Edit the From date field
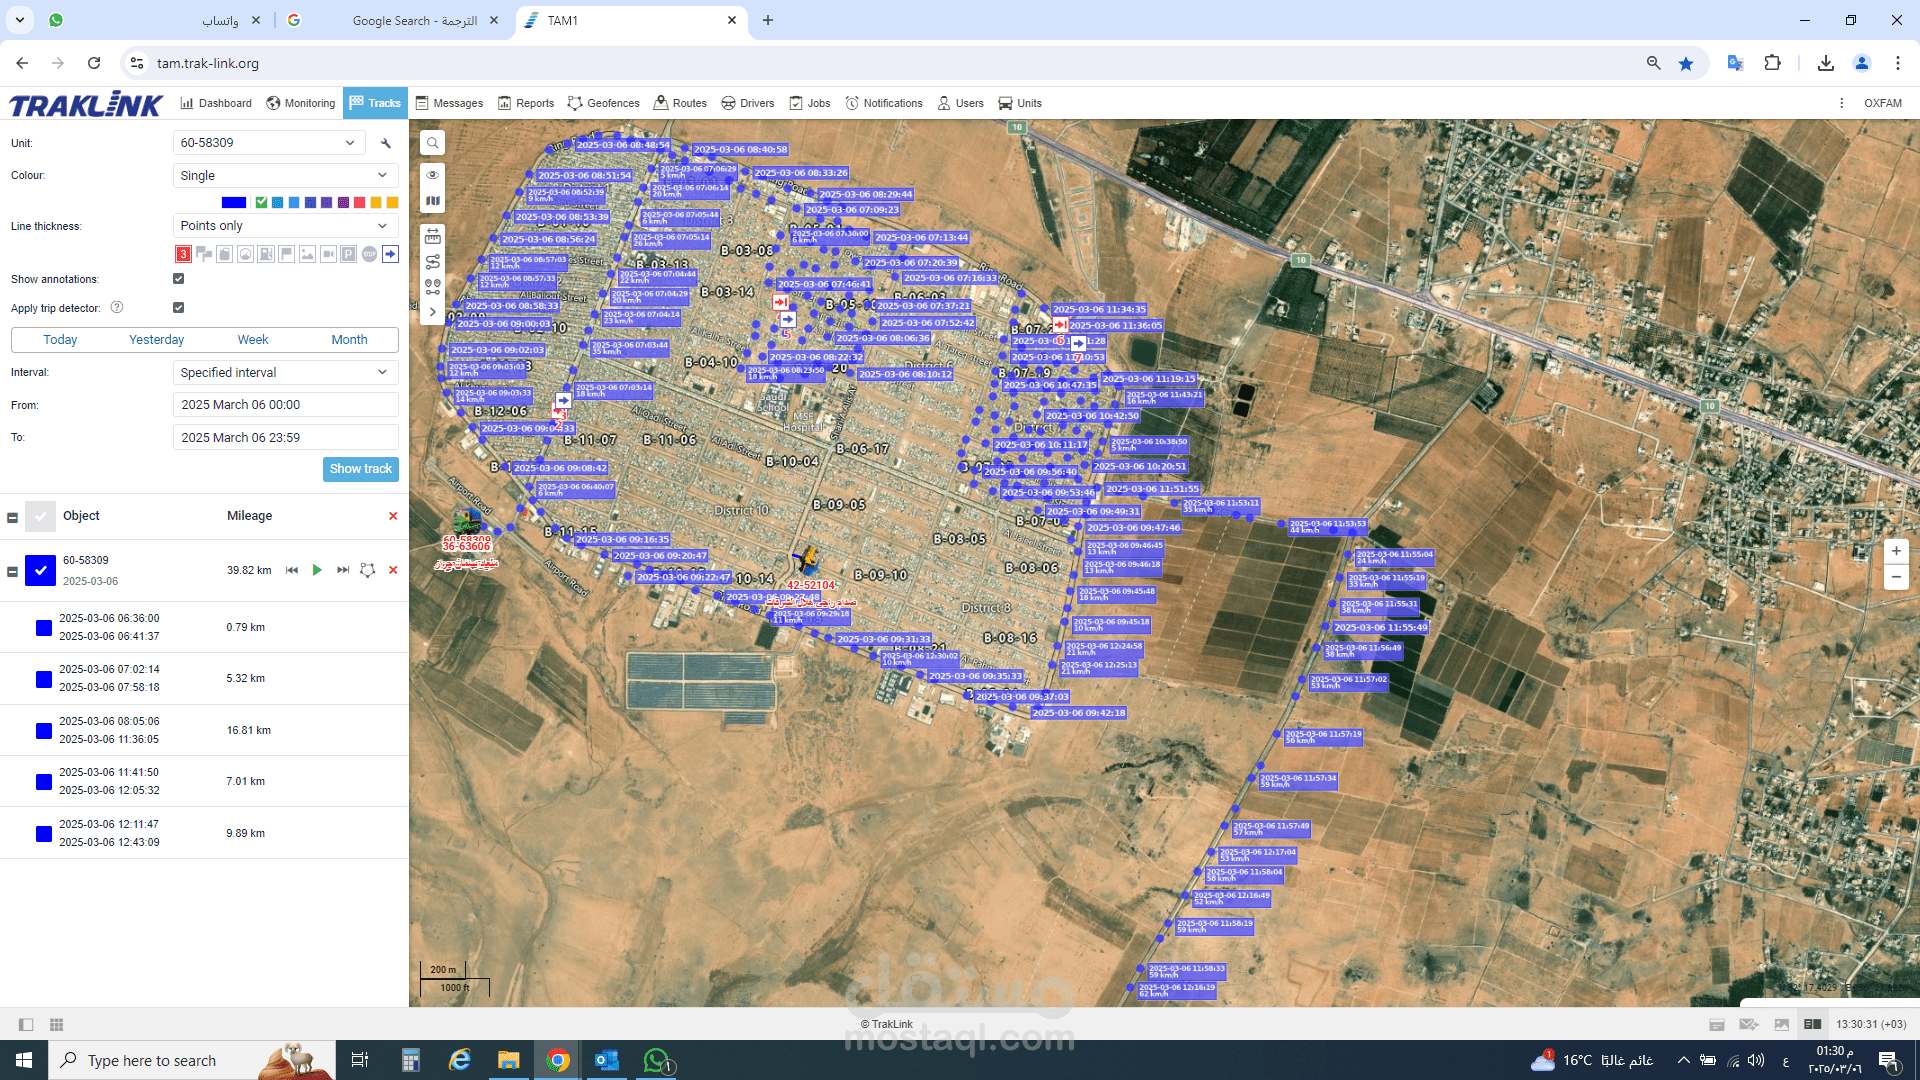 point(285,405)
